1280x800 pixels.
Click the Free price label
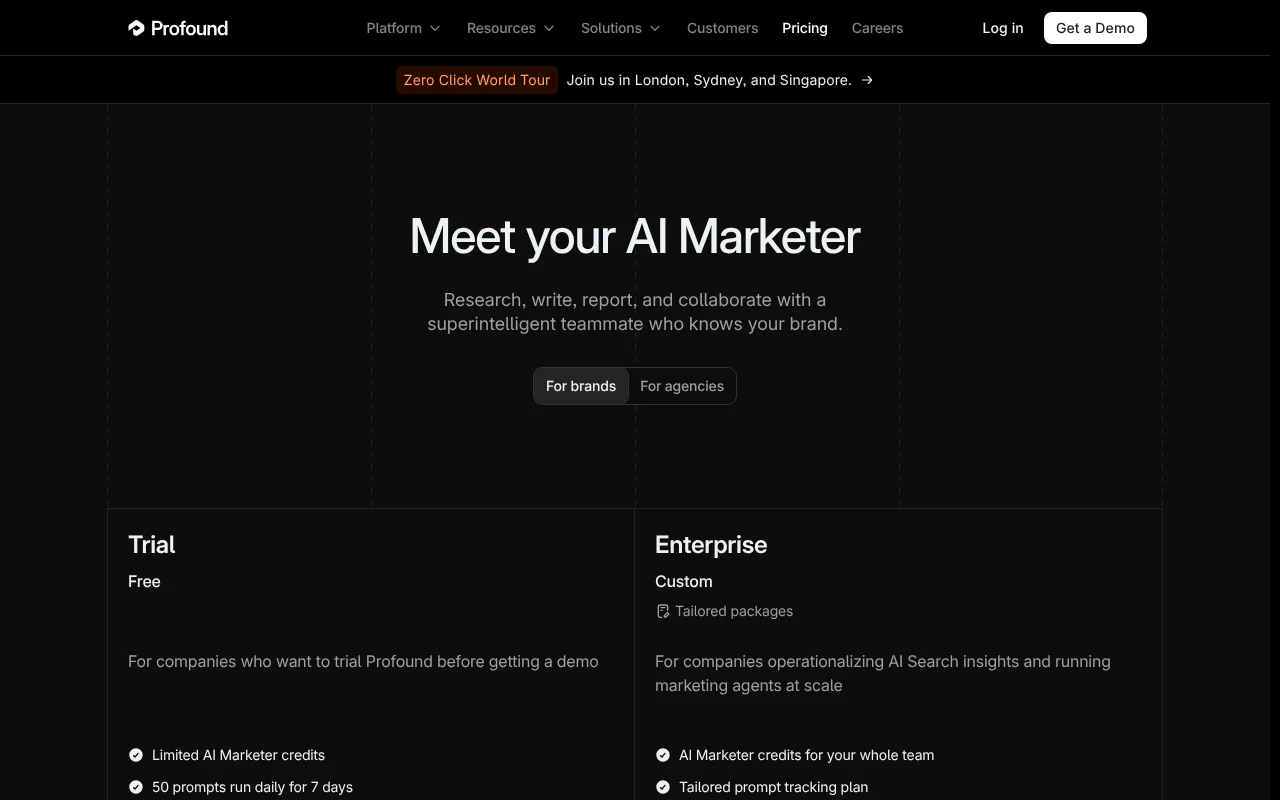[x=144, y=581]
